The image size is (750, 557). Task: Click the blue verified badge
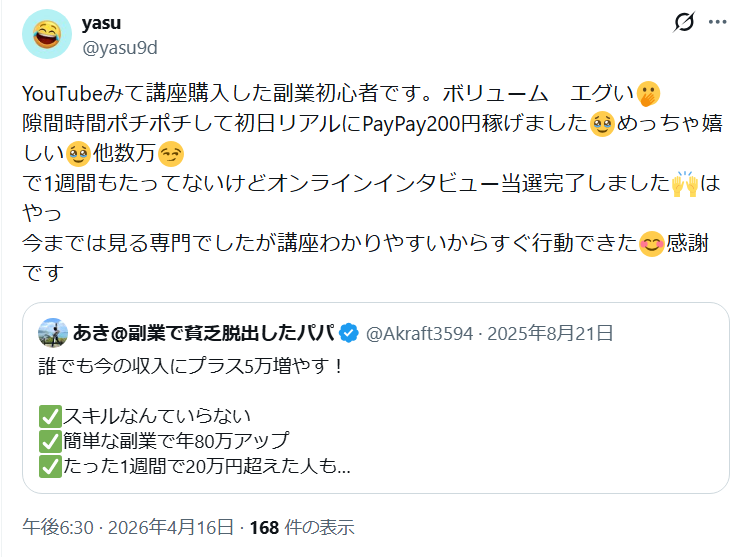tap(350, 333)
